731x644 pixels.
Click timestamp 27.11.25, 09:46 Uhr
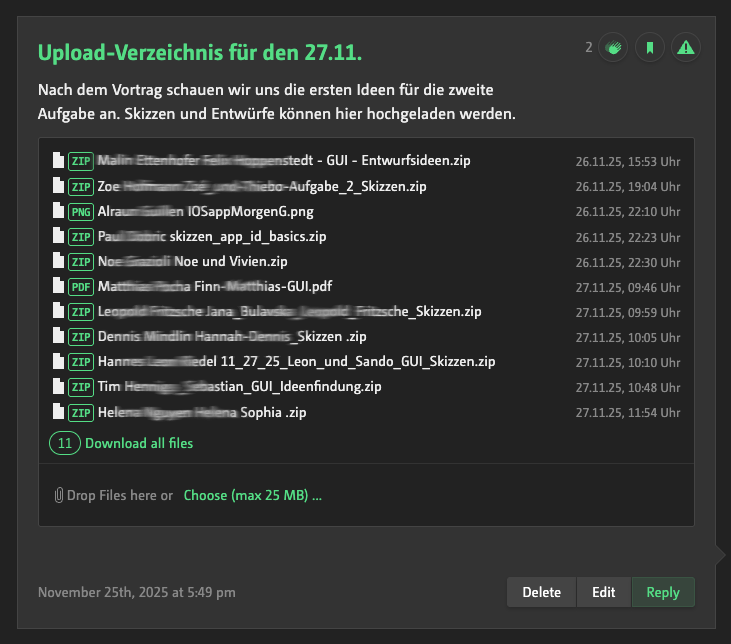(x=628, y=288)
